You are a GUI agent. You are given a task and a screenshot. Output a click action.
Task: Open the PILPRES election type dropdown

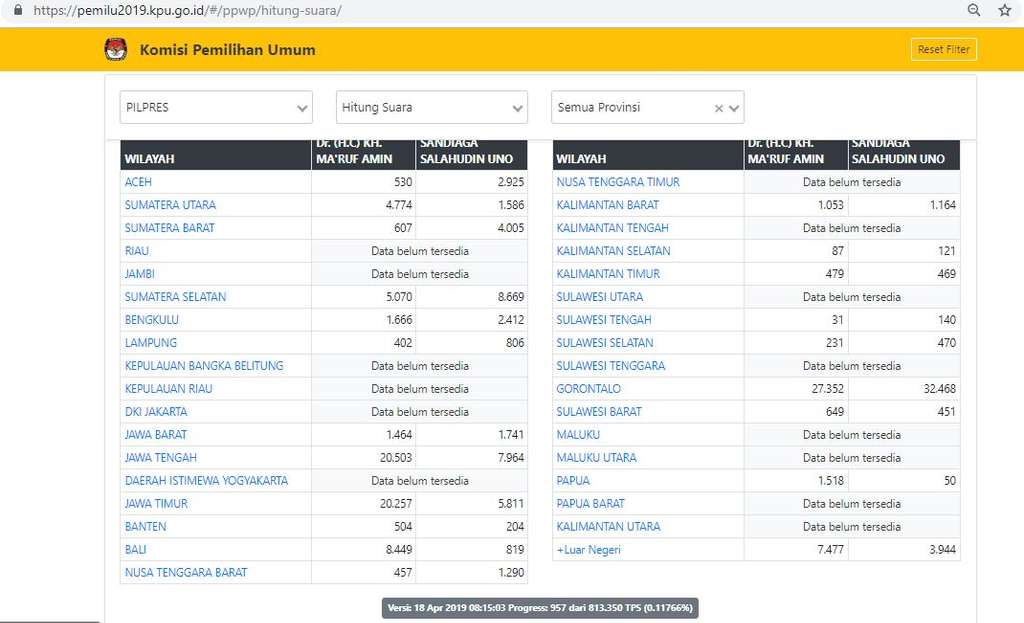216,107
